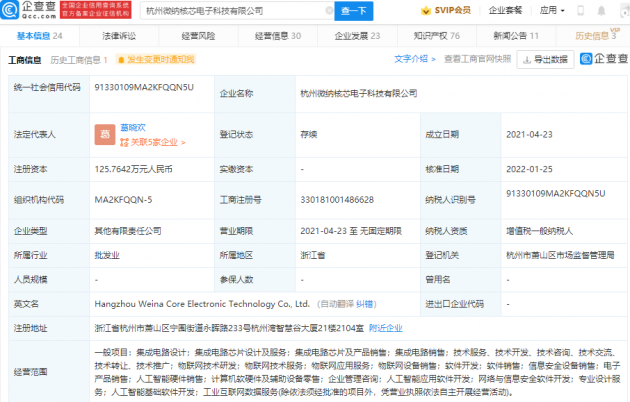Expand the 应用 dropdown menu

tap(552, 10)
